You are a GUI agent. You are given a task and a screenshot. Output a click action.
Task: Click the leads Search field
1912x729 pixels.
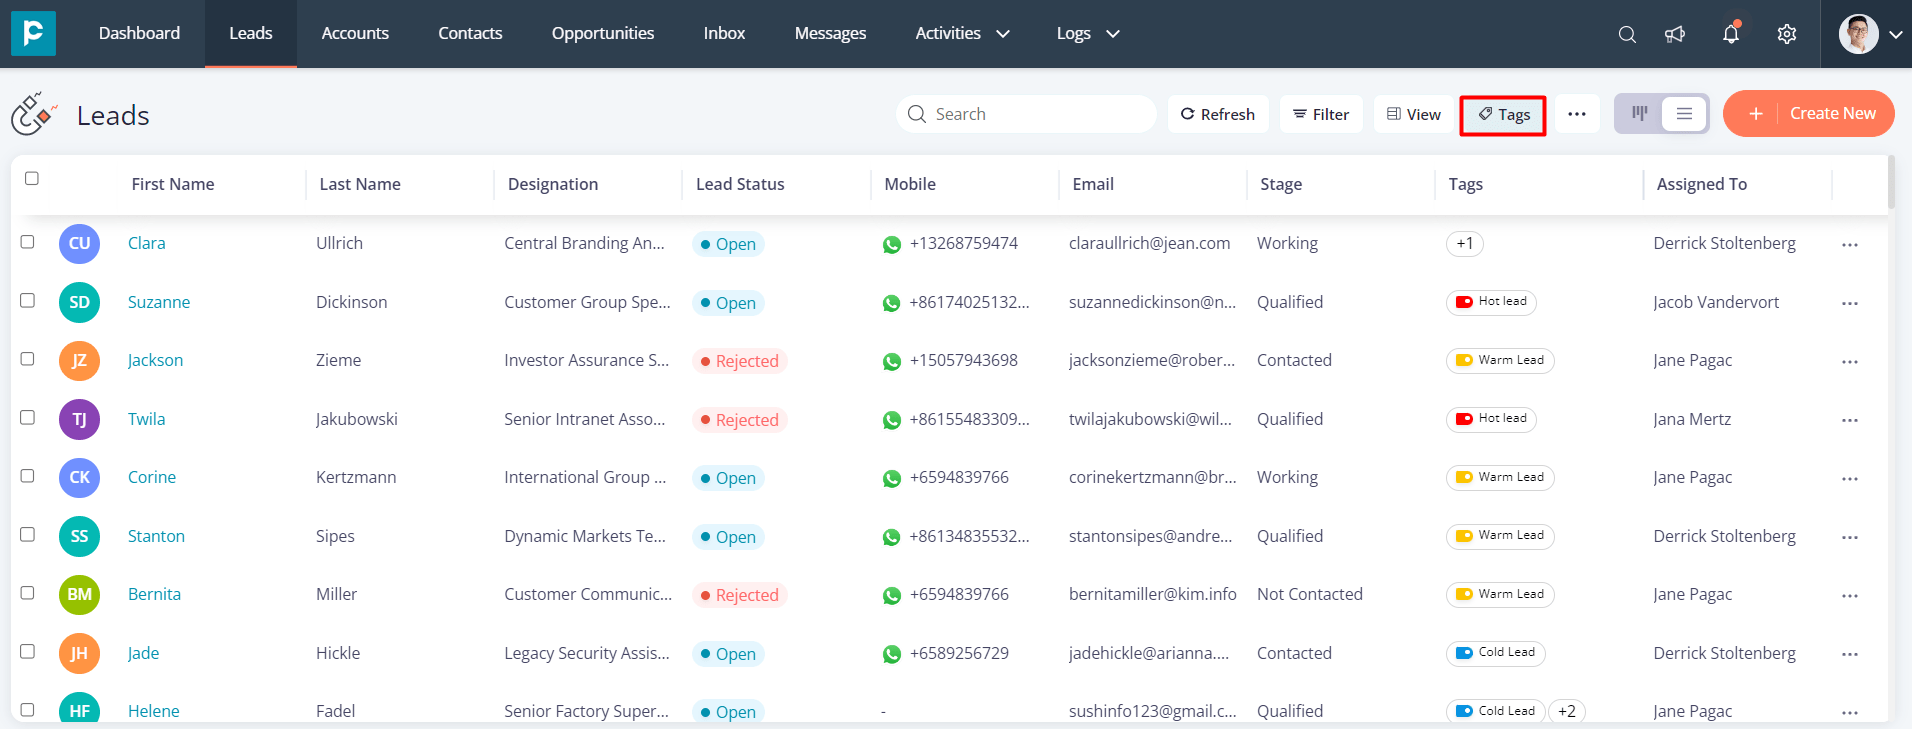1027,114
